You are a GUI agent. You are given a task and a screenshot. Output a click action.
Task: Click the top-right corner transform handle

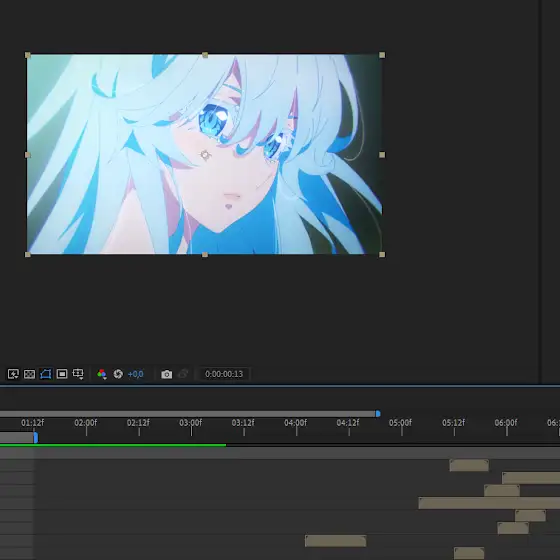point(382,55)
